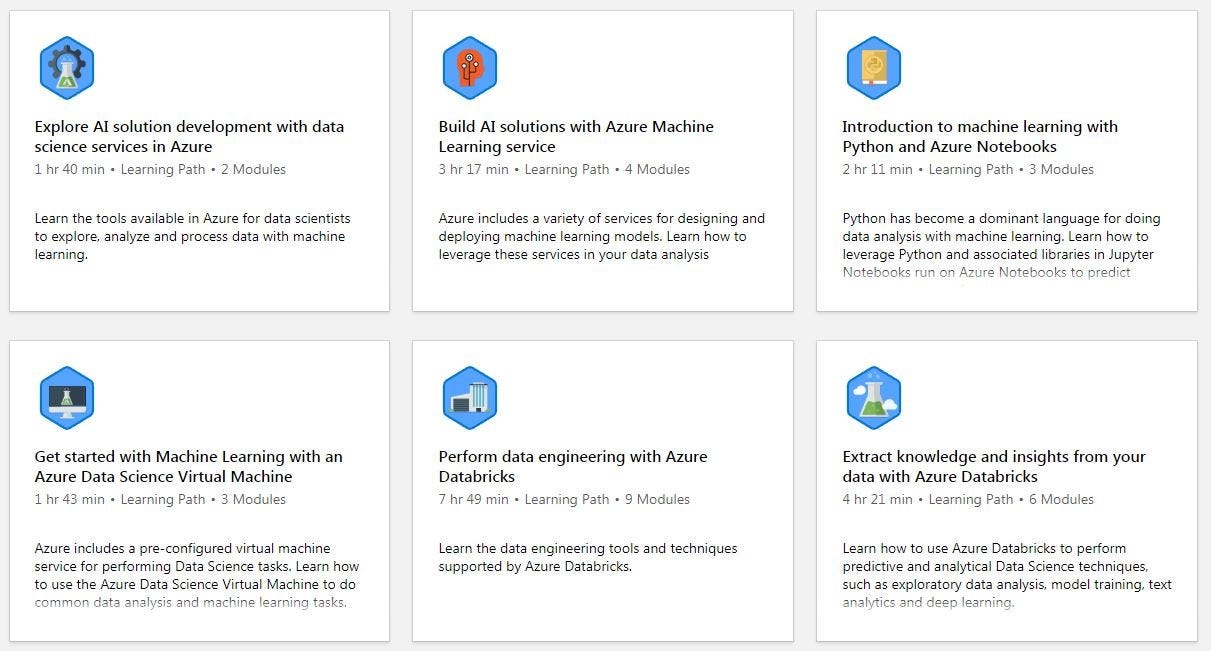
Task: Click the orange AI head hexagon icon
Action: point(470,68)
